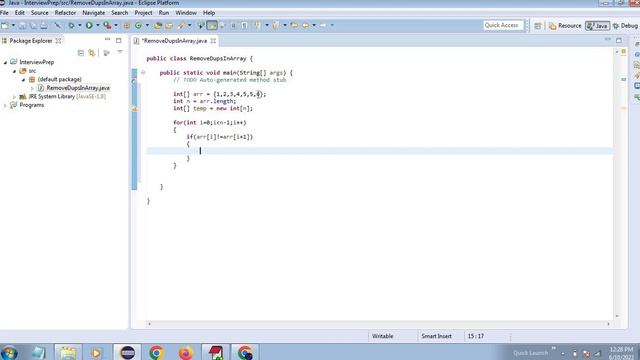Click the New file toolbar icon
This screenshot has height=360, width=640.
point(5,25)
